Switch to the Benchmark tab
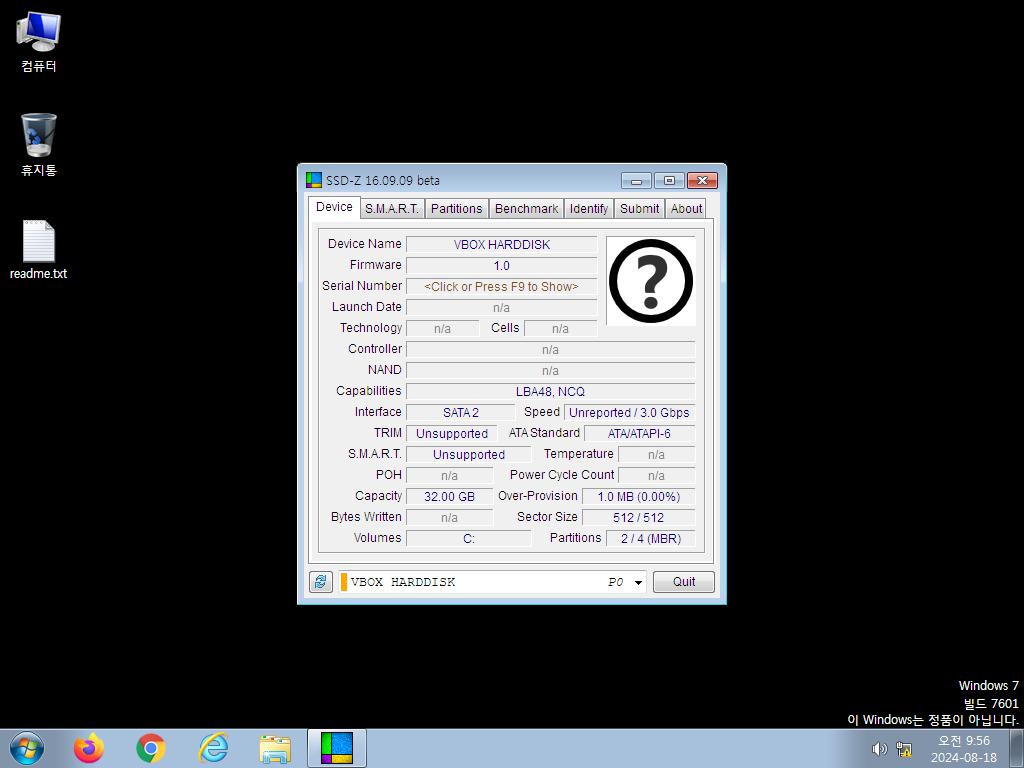Screen dimensions: 1024x768 pos(526,208)
